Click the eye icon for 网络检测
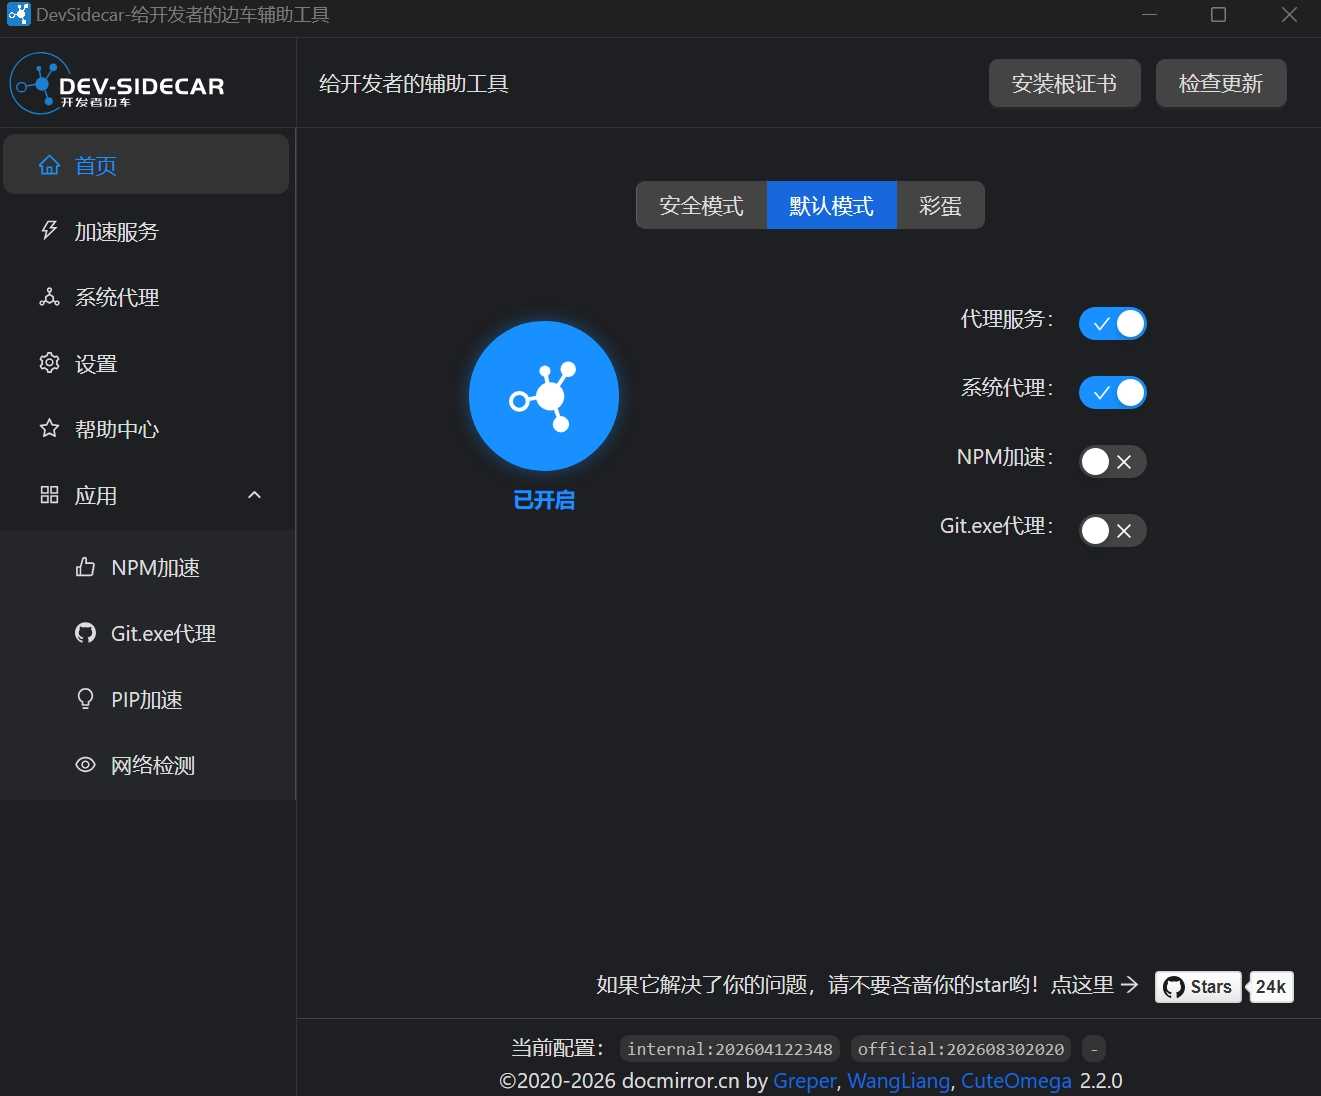Image resolution: width=1321 pixels, height=1096 pixels. pos(85,765)
